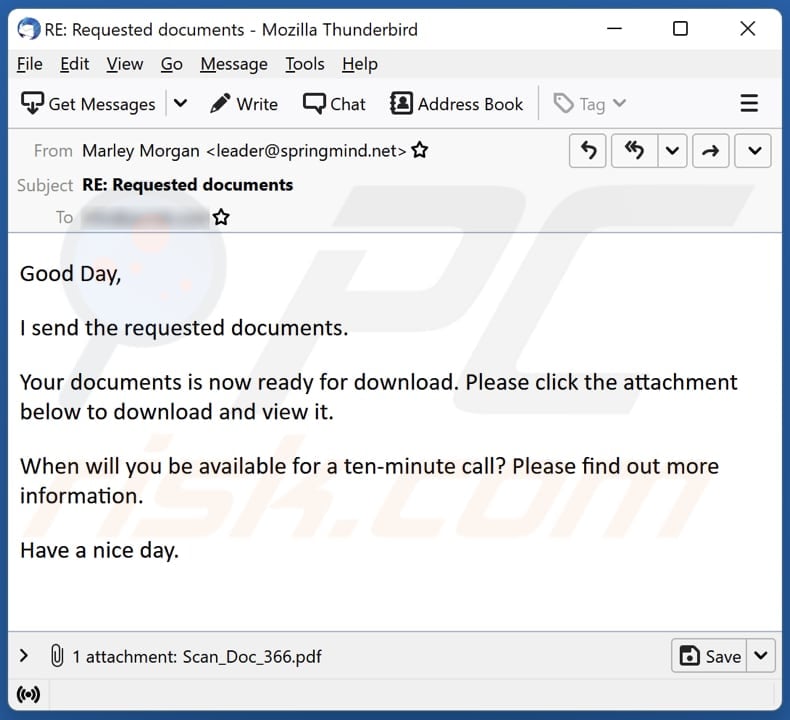Viewport: 790px width, 720px height.
Task: Open the Address Book
Action: pos(456,104)
